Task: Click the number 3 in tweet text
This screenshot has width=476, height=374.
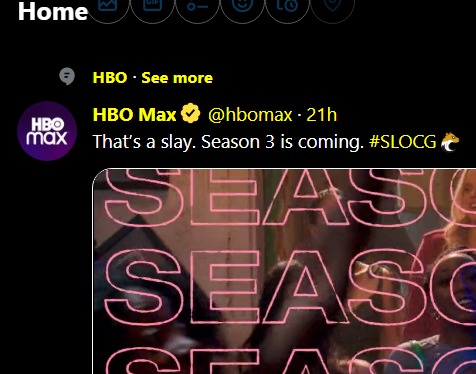Action: coord(270,142)
